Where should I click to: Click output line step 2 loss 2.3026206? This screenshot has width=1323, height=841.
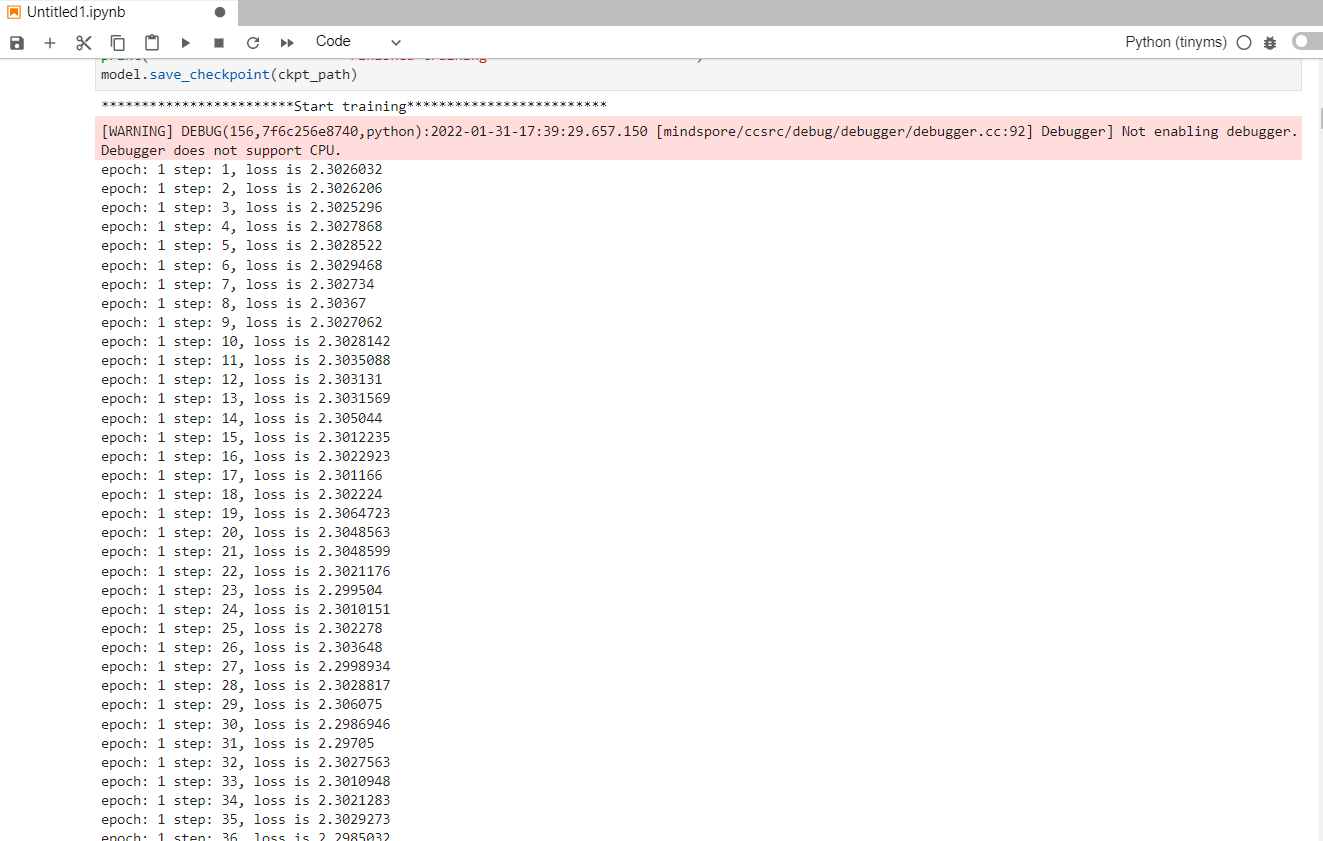pyautogui.click(x=241, y=188)
